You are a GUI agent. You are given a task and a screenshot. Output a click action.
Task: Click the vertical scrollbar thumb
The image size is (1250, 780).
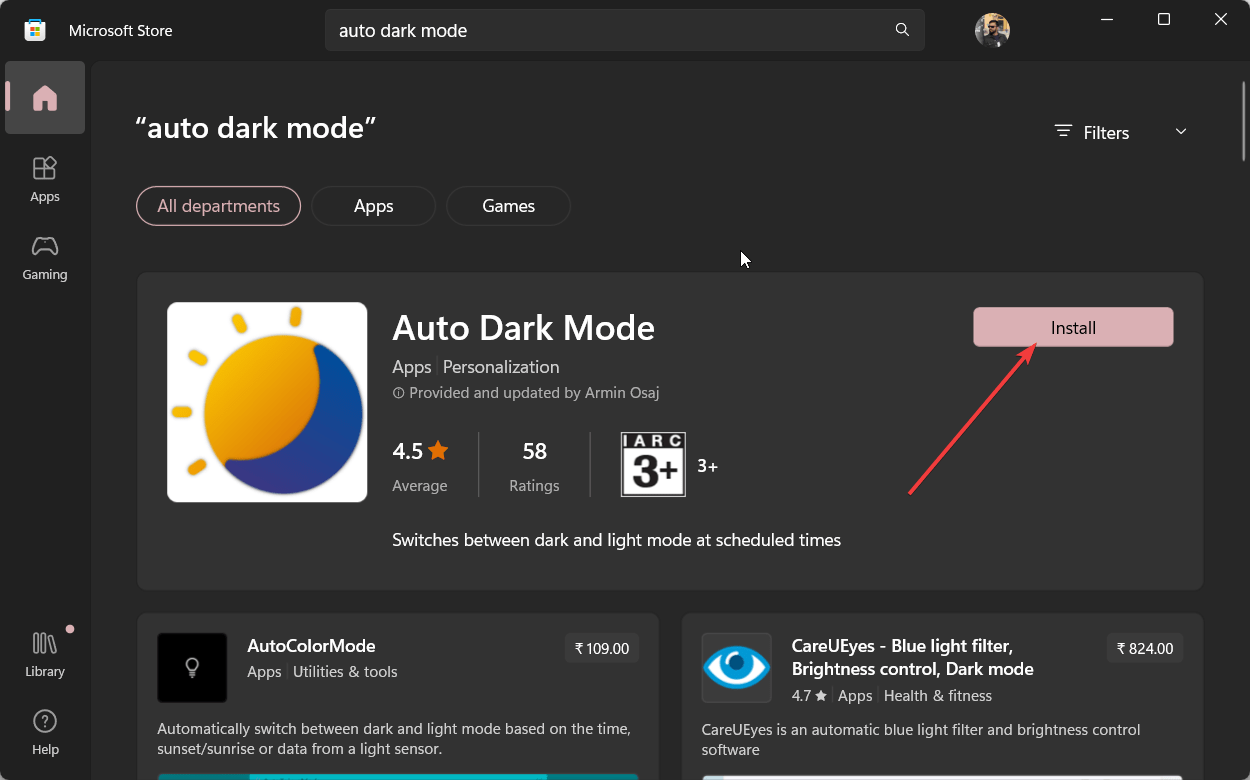coord(1244,121)
